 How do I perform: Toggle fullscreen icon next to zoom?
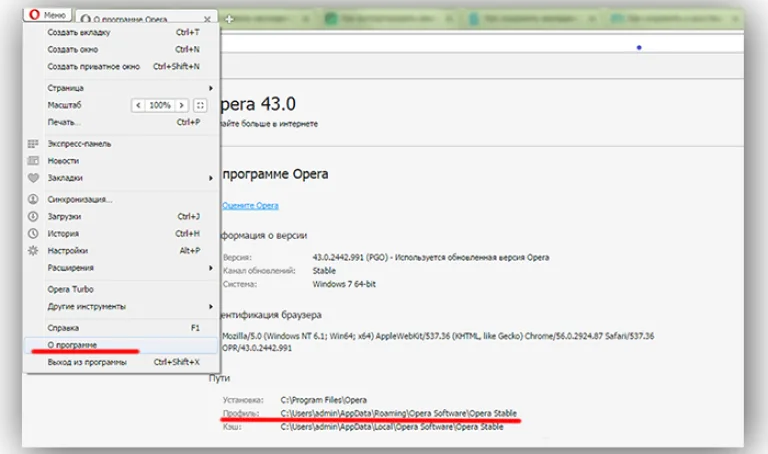(x=200, y=105)
